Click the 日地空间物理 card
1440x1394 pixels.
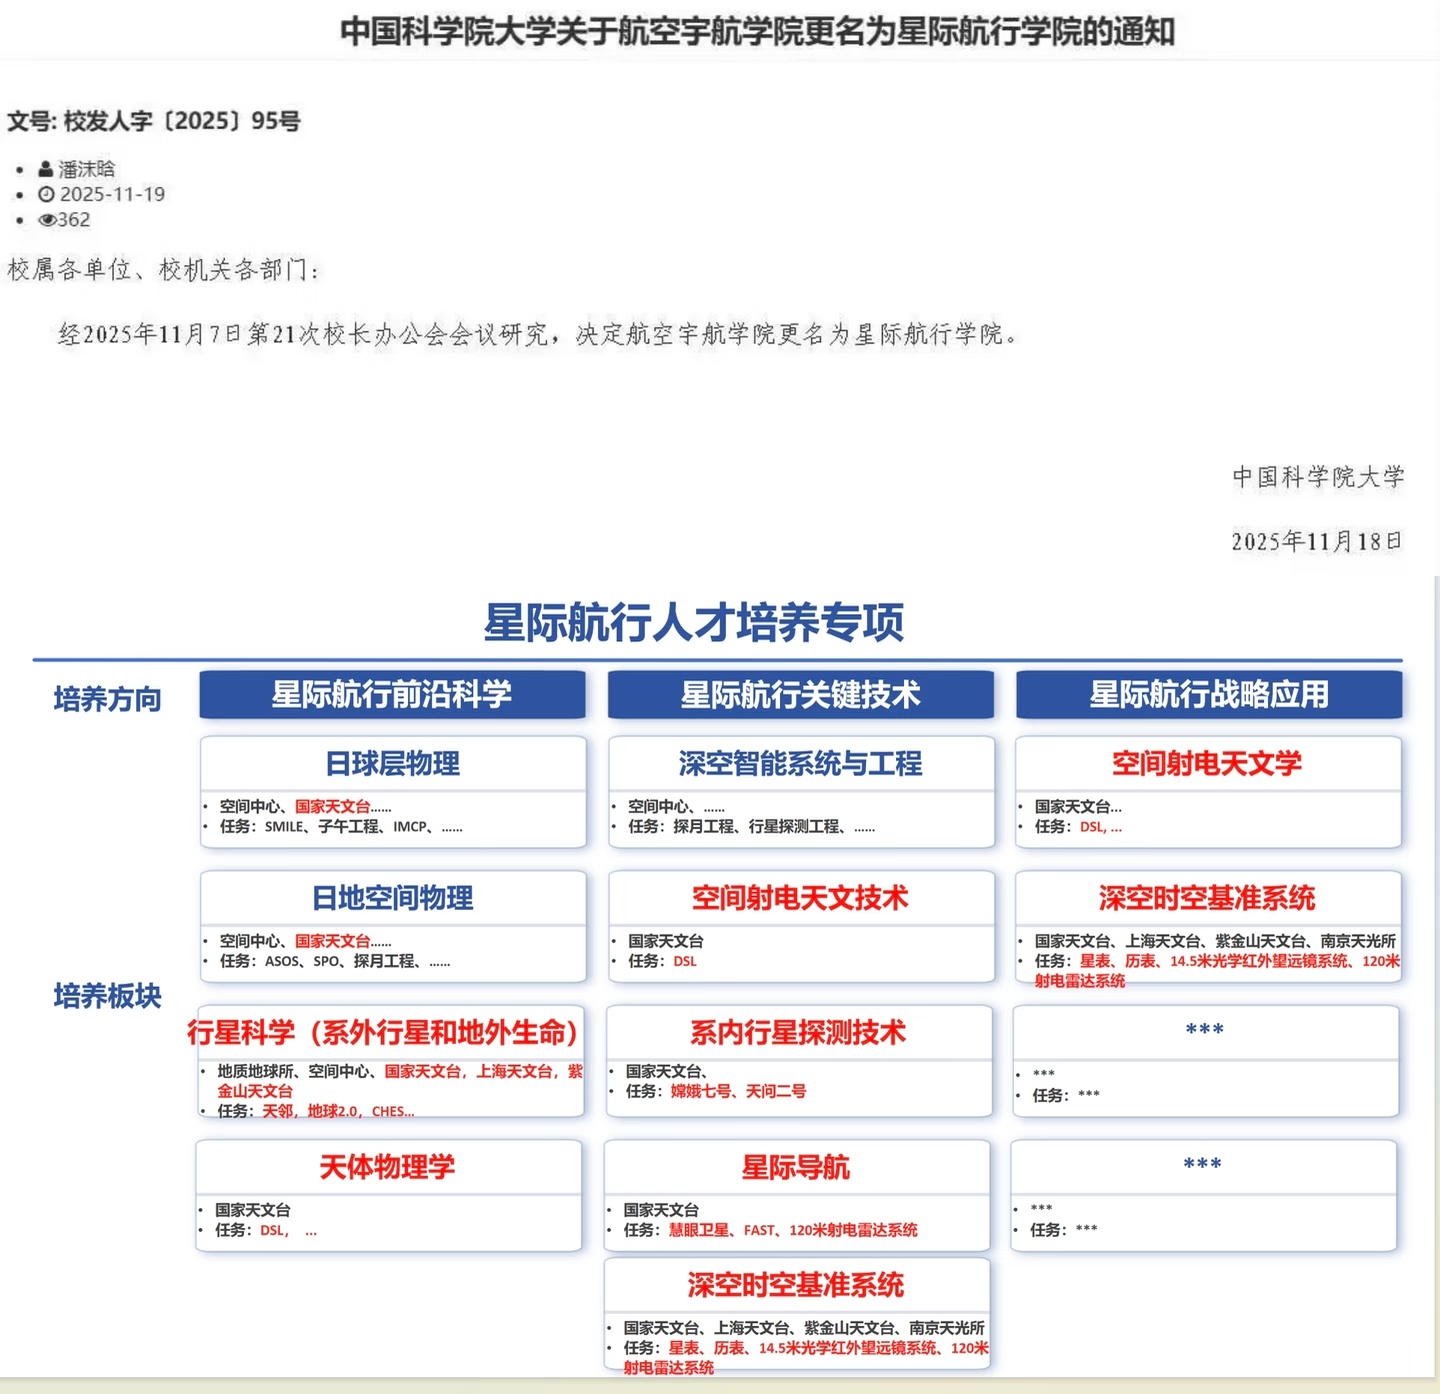tap(393, 898)
